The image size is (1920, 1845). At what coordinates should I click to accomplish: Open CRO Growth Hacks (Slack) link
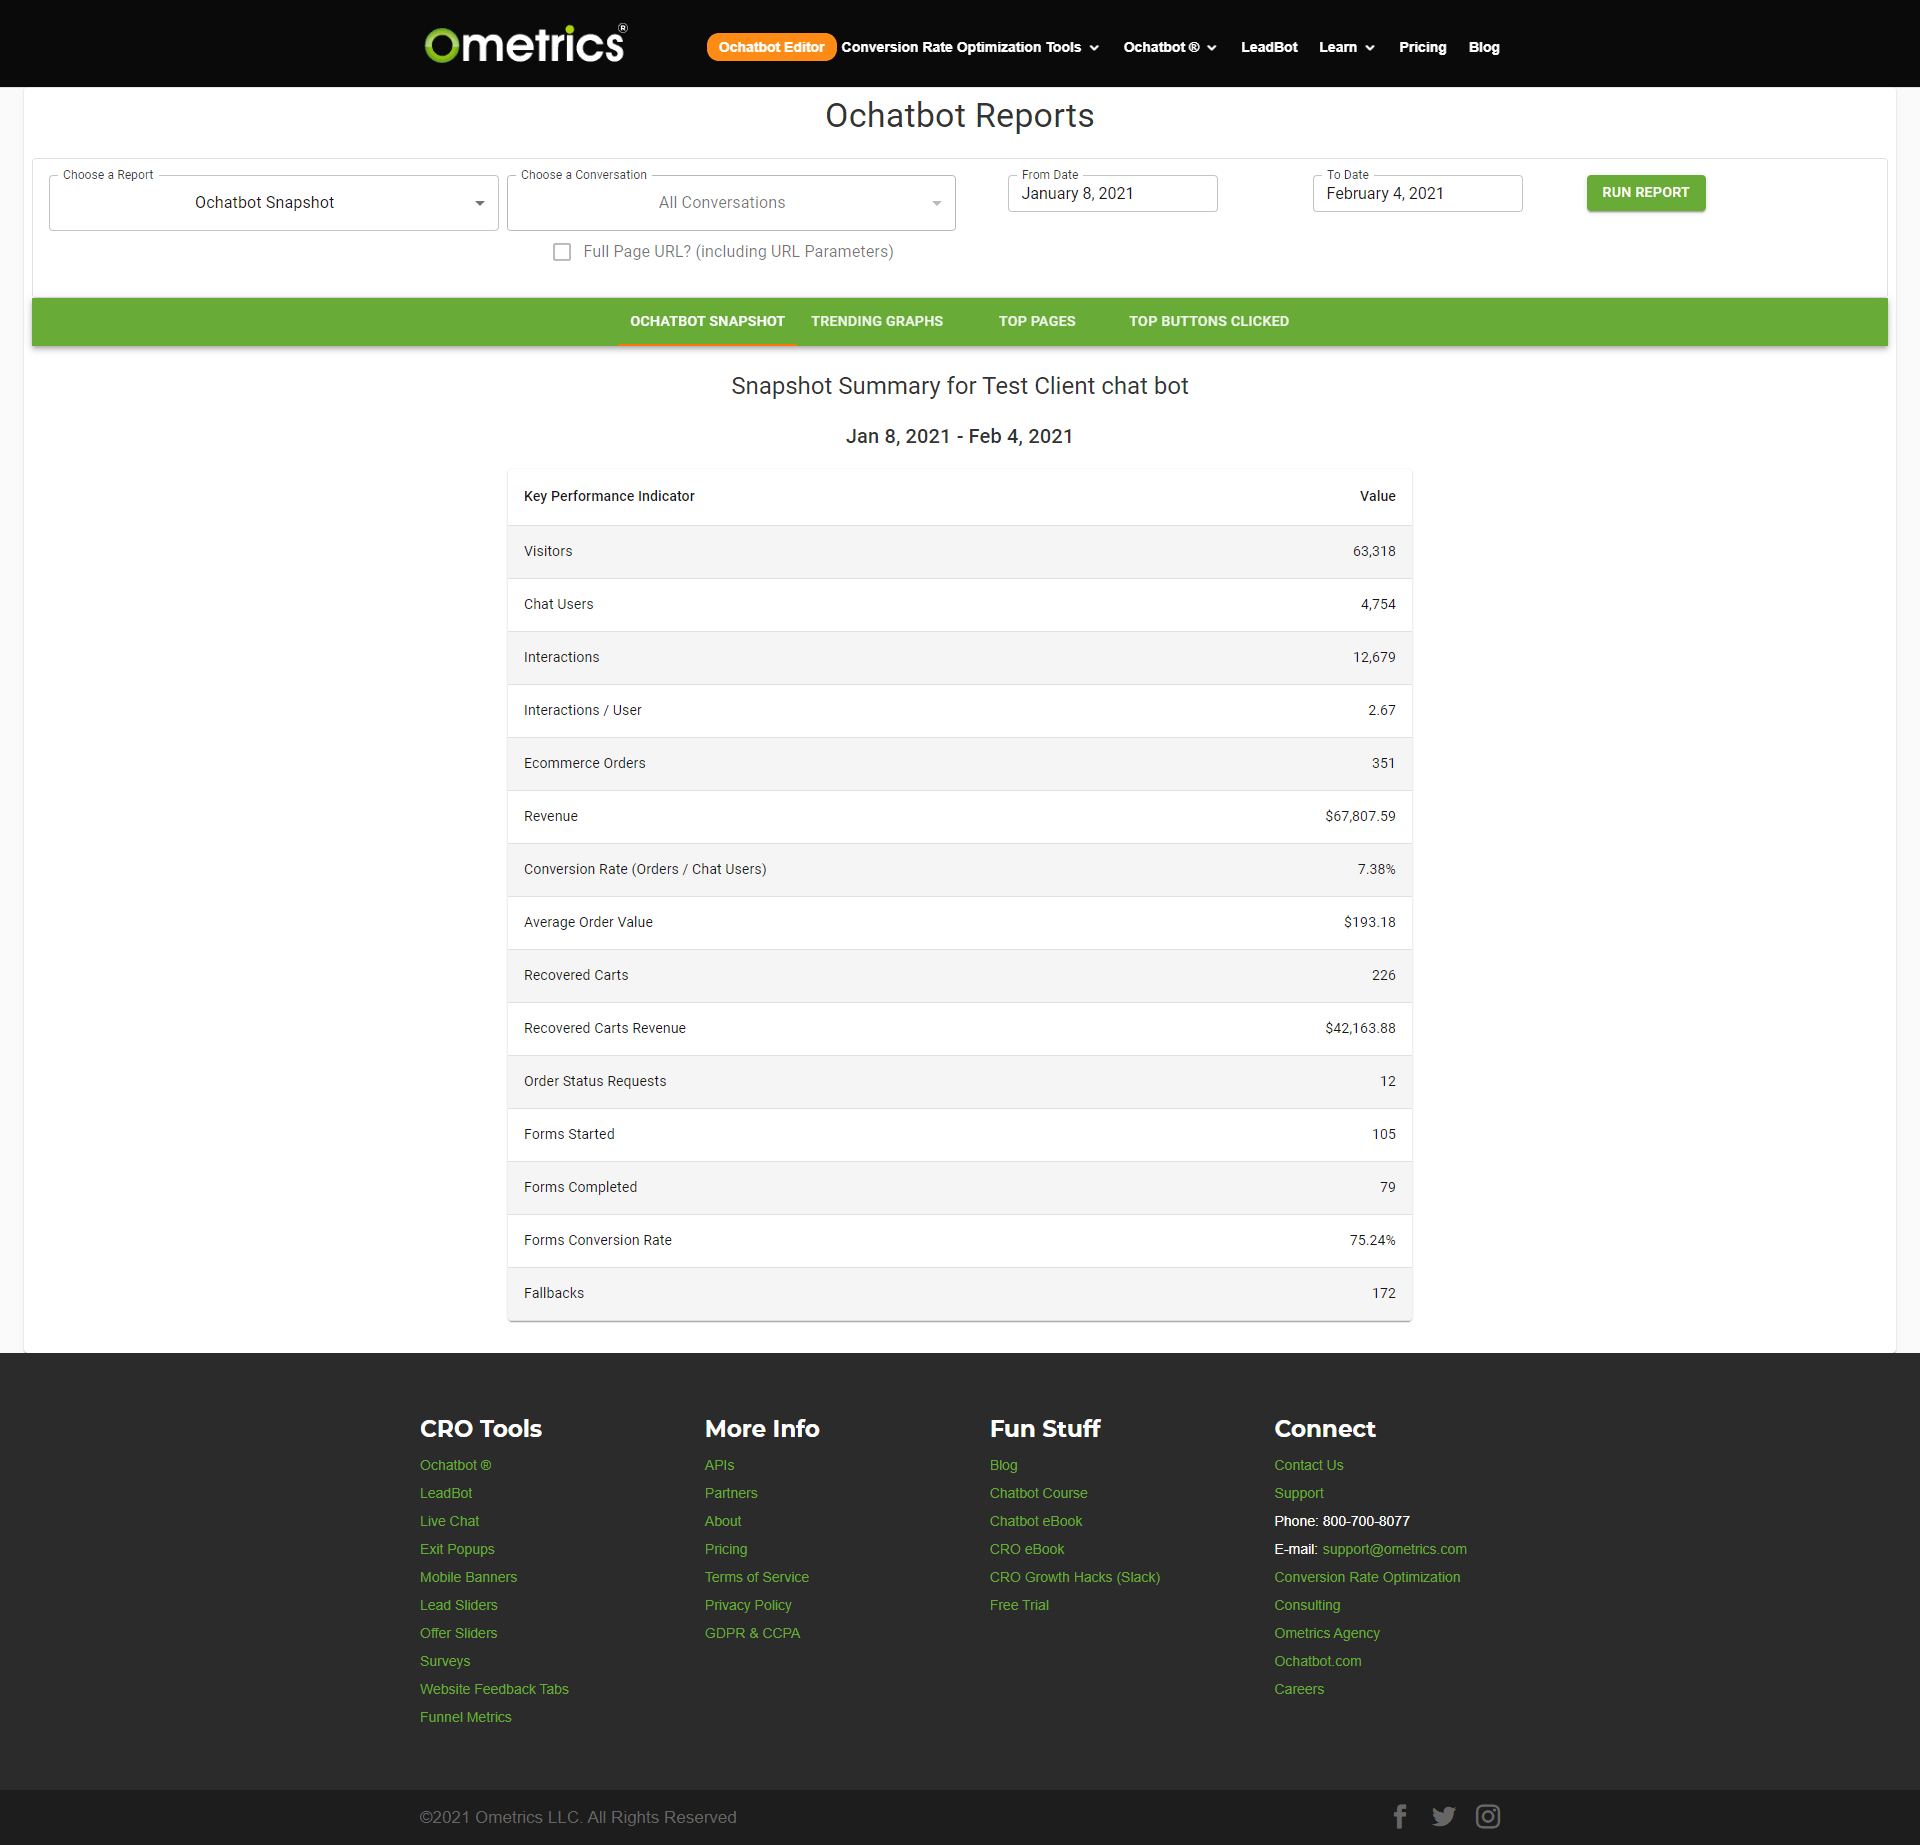(x=1075, y=1577)
